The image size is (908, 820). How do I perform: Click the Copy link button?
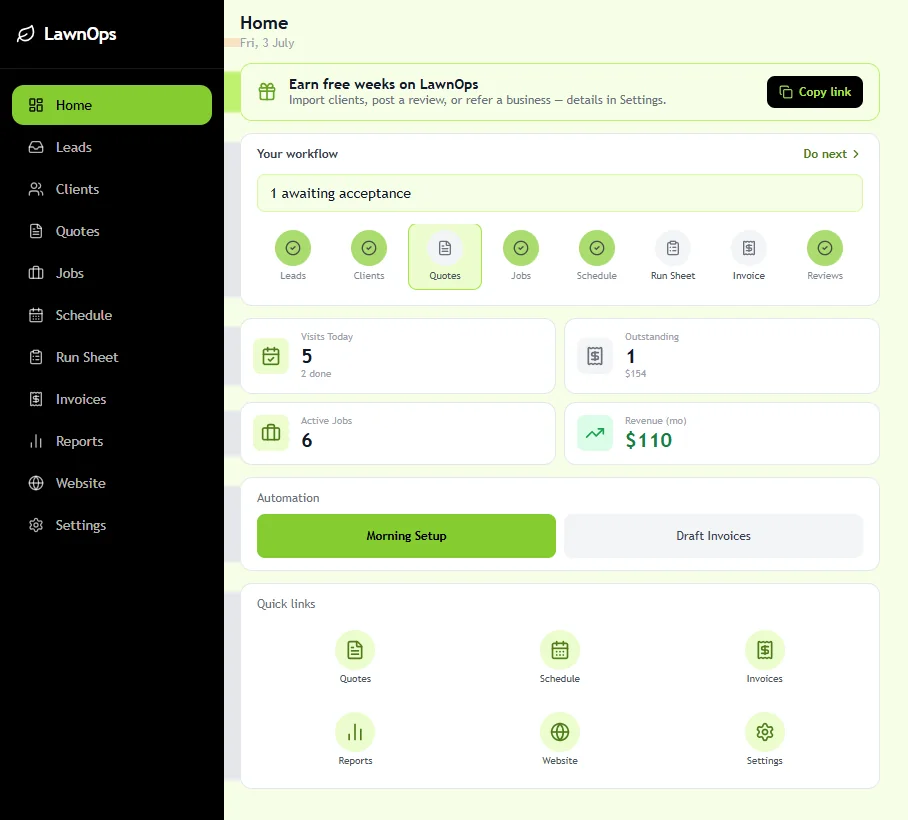[x=815, y=91]
